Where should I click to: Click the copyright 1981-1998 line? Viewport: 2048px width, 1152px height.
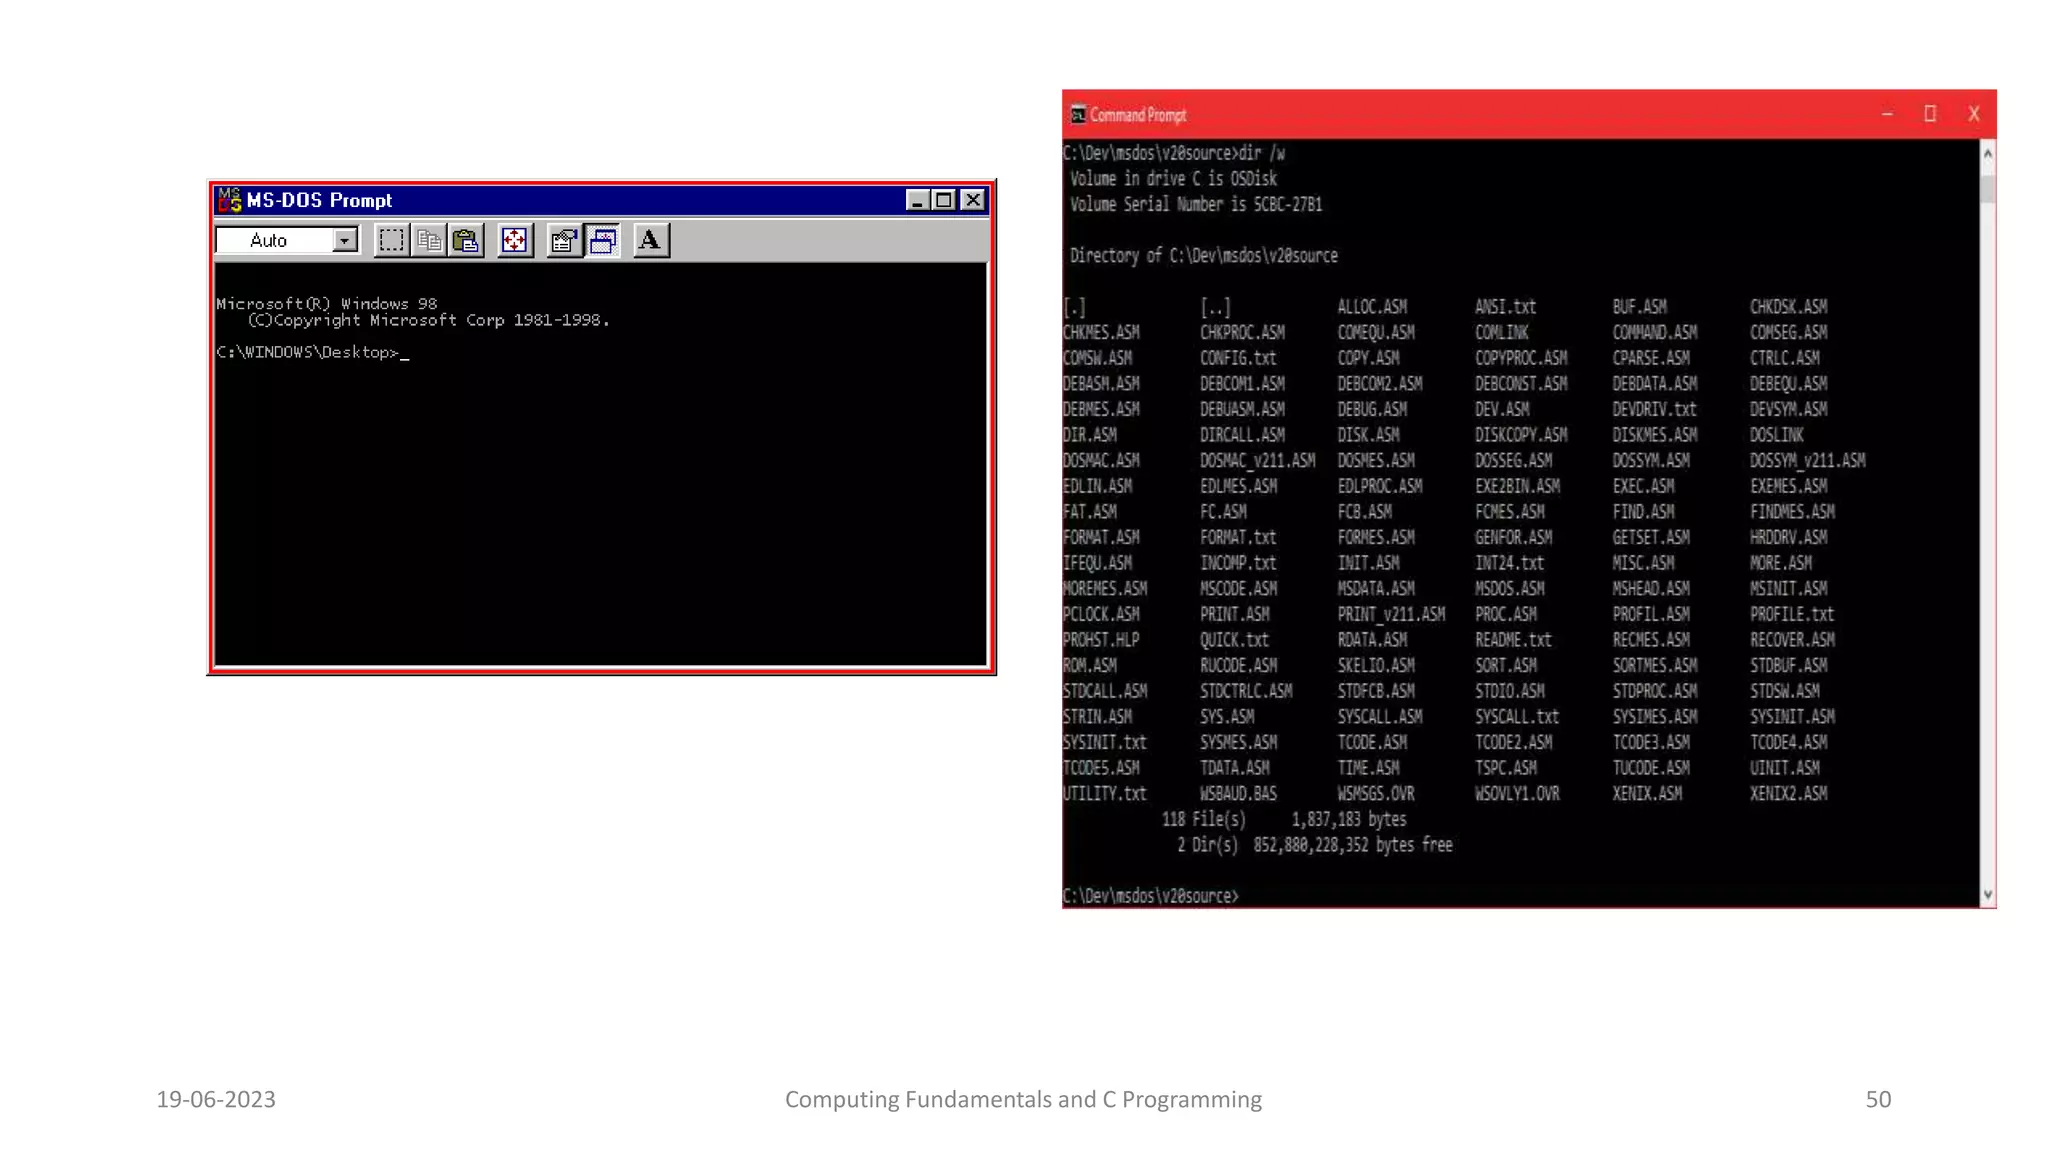(x=429, y=320)
